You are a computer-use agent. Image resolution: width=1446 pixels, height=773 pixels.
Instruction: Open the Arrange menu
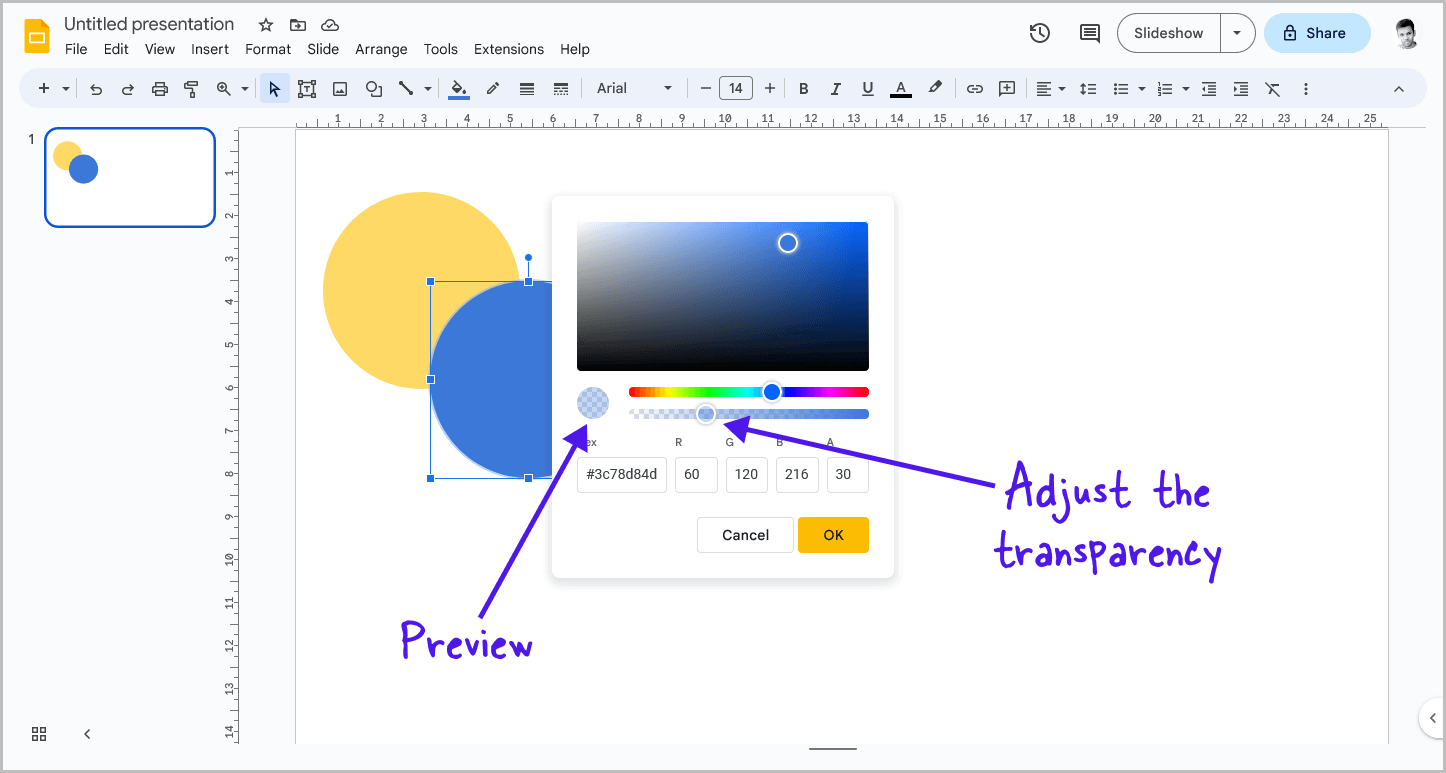381,49
